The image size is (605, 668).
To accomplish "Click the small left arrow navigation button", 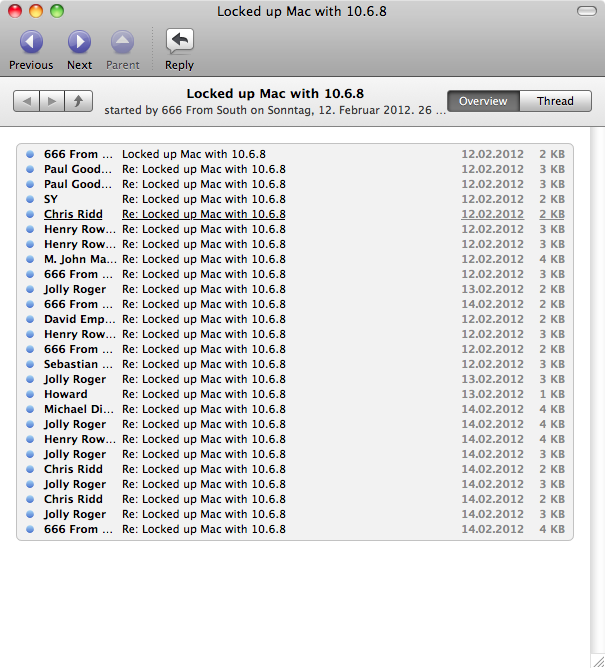I will [x=27, y=101].
